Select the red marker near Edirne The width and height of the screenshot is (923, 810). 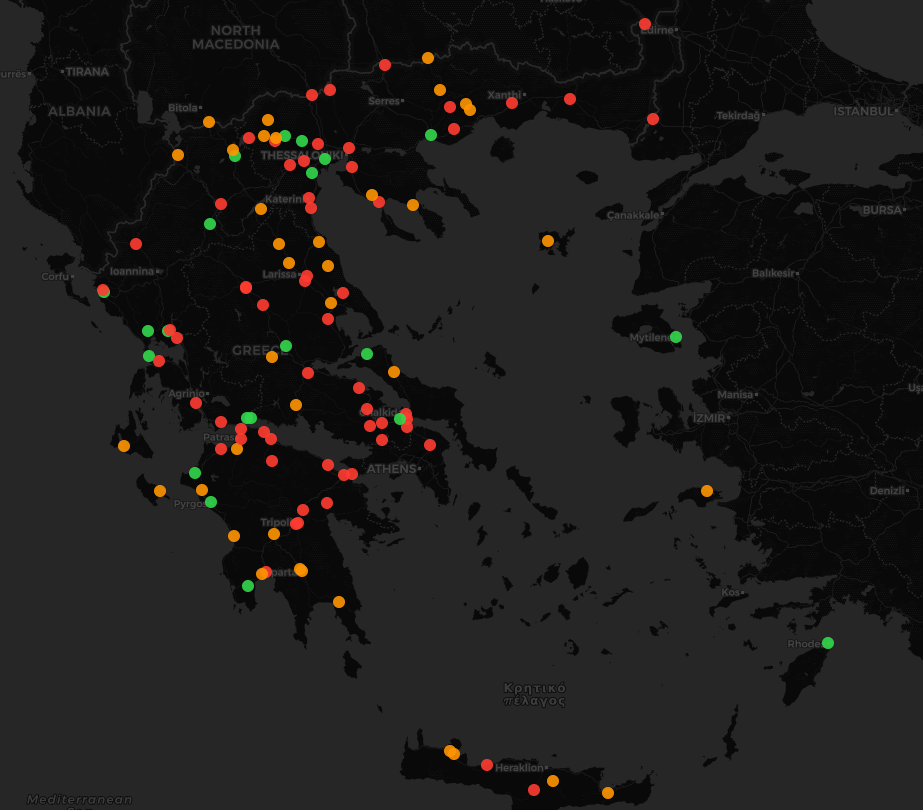[645, 24]
